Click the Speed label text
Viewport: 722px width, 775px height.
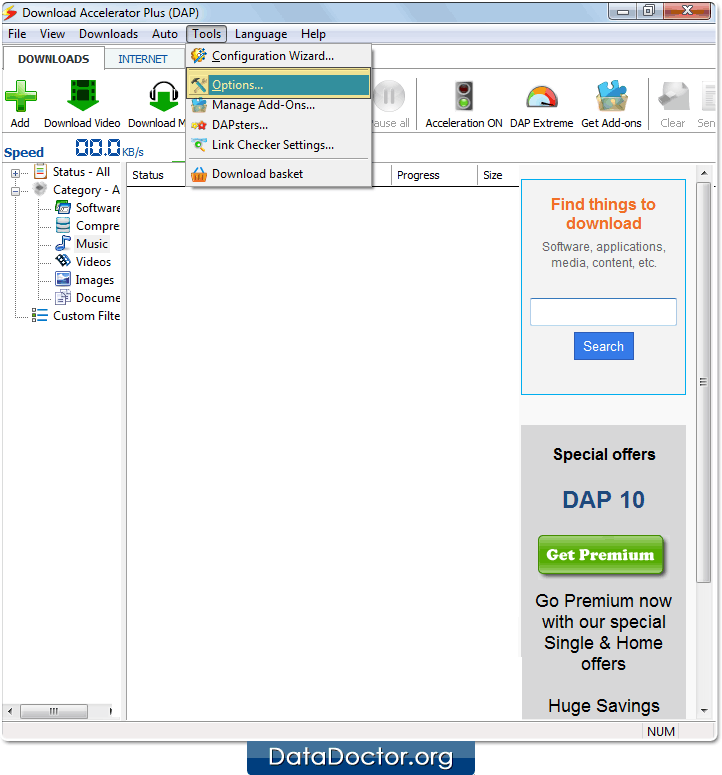[x=24, y=152]
